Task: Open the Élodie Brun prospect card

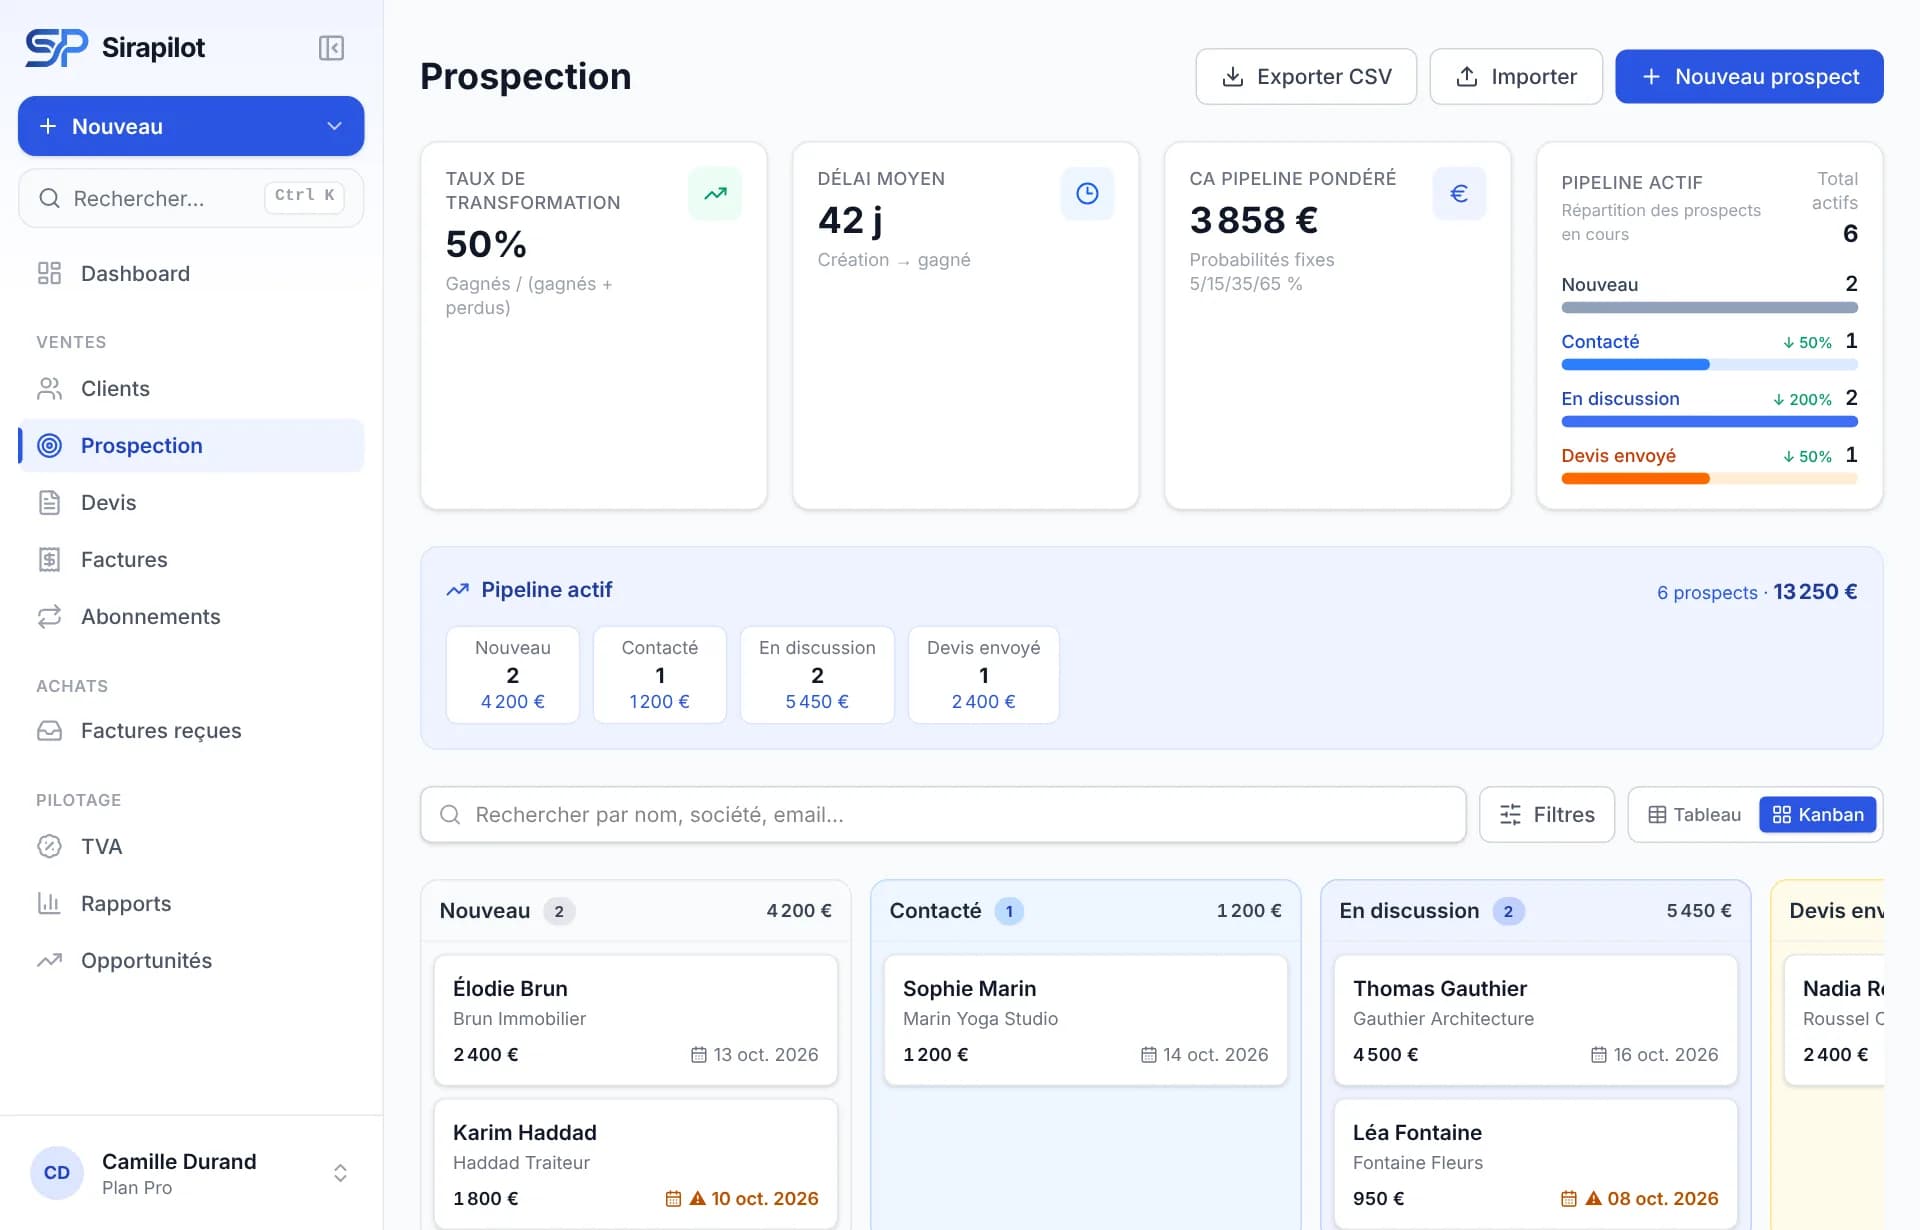Action: [x=635, y=1019]
